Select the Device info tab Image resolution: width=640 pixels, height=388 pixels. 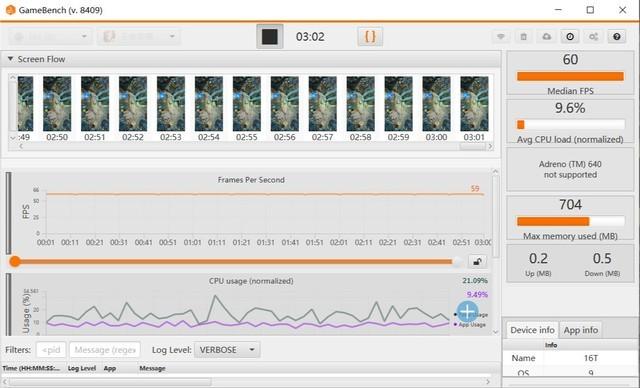pos(532,330)
